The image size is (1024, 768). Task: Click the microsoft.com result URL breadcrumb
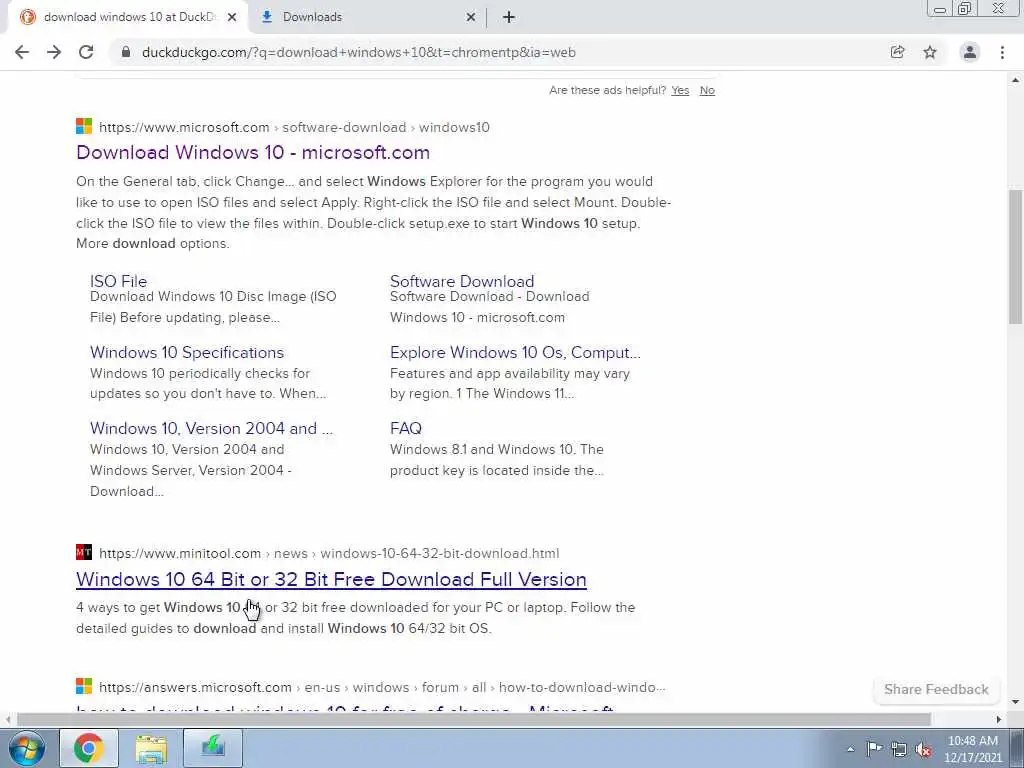pos(294,127)
